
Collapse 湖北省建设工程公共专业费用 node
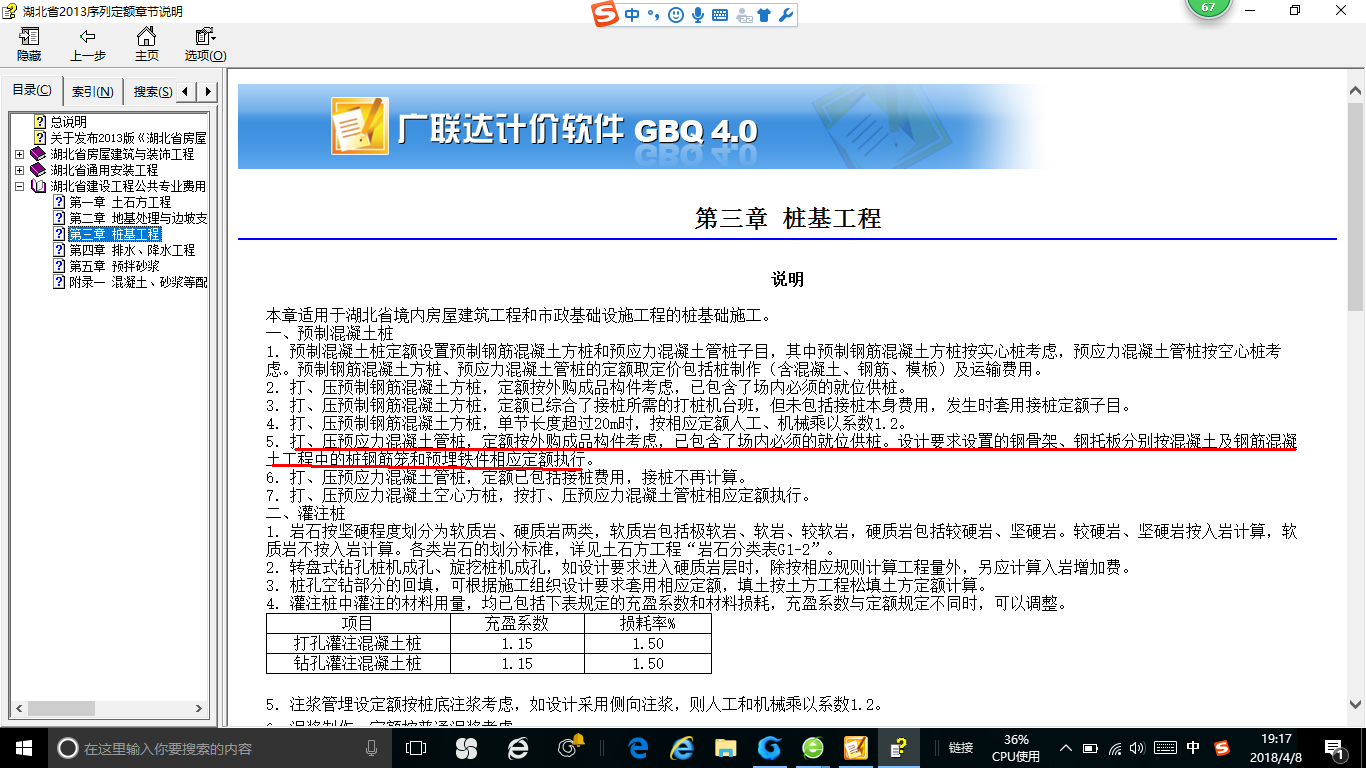[20, 186]
